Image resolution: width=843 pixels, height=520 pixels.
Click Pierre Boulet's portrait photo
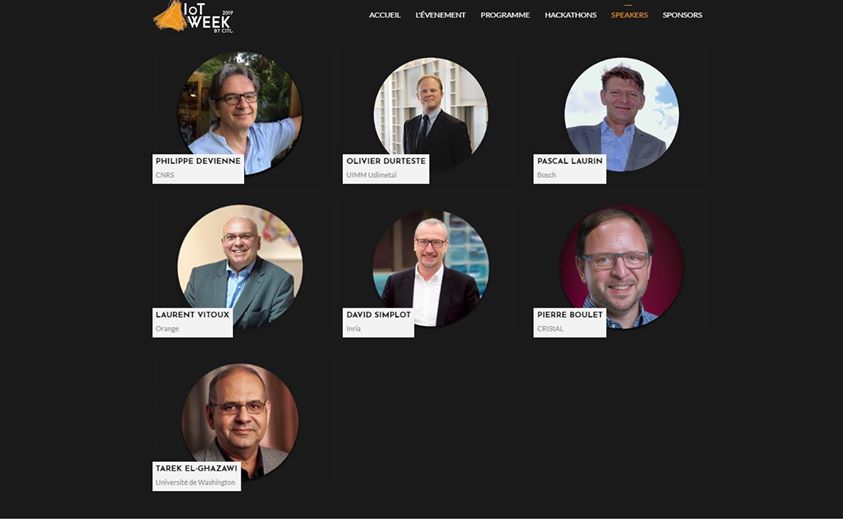click(621, 267)
